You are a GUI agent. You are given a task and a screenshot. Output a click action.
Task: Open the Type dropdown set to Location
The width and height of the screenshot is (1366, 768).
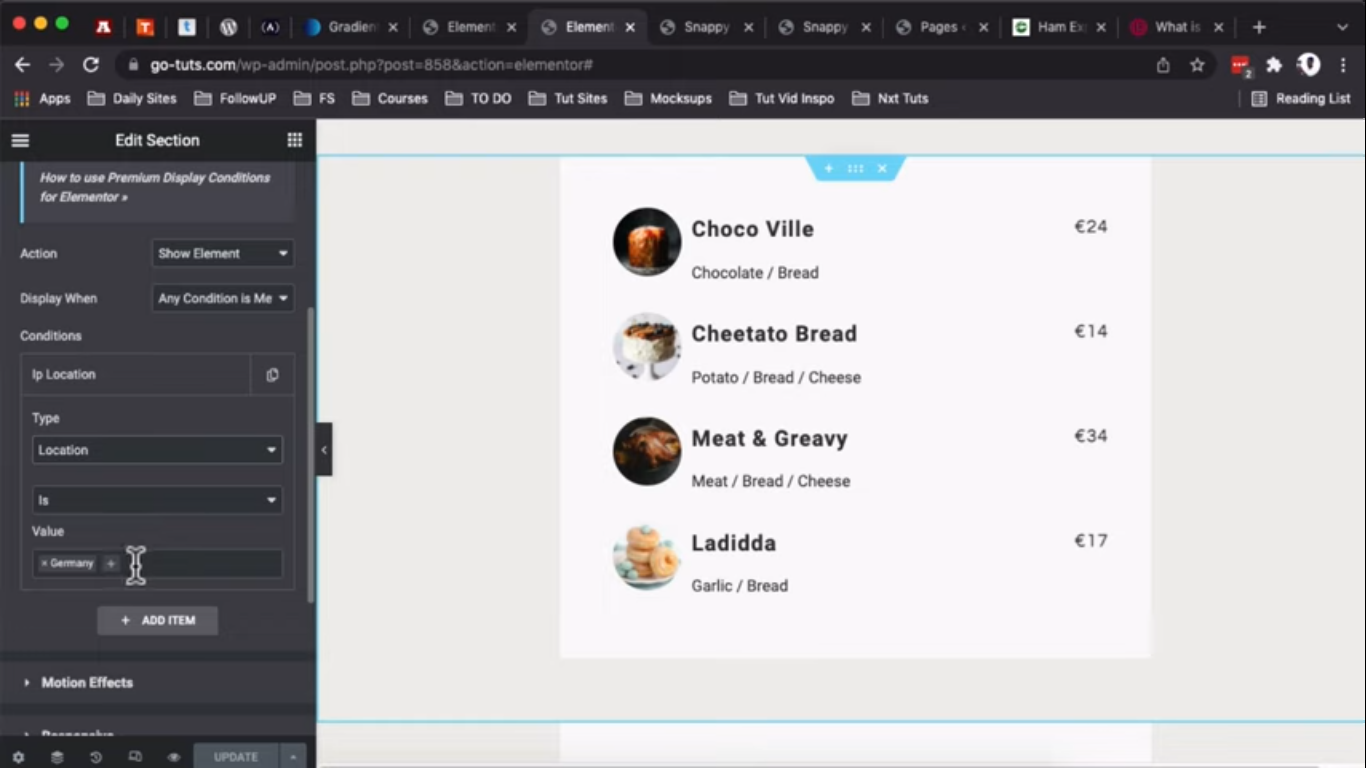click(157, 450)
